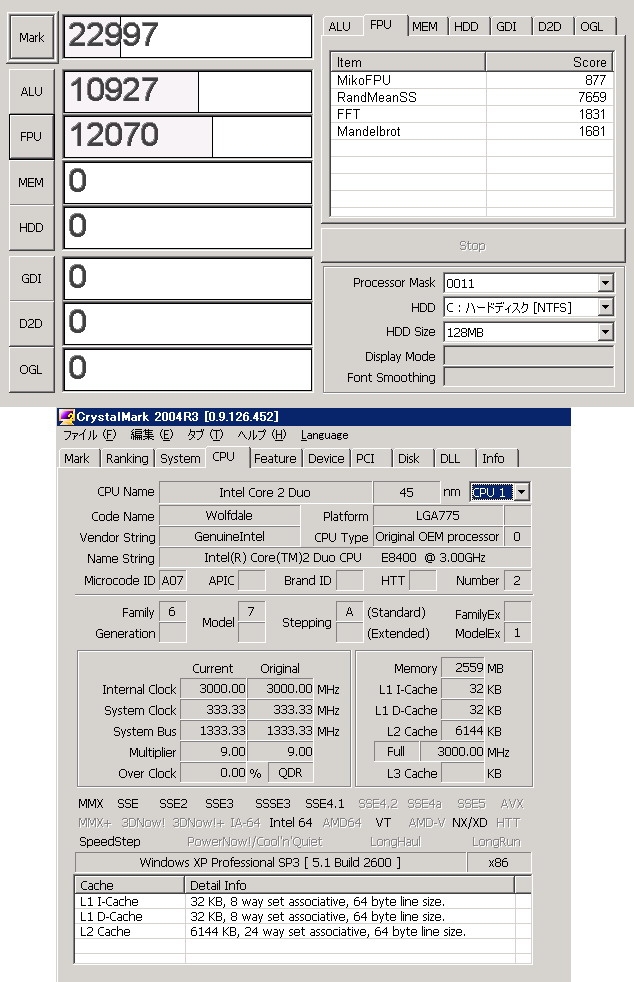This screenshot has height=982, width=634.
Task: Click the Vendor String field GenuineIntel
Action: pyautogui.click(x=229, y=537)
